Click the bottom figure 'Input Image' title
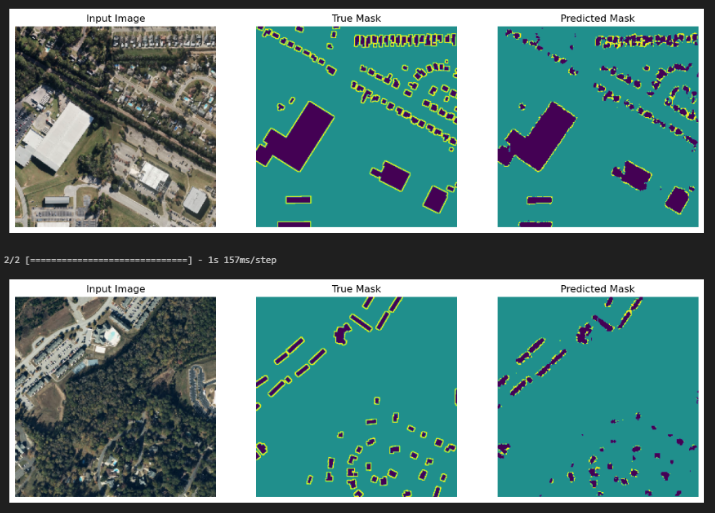The height and width of the screenshot is (513, 715). point(116,289)
